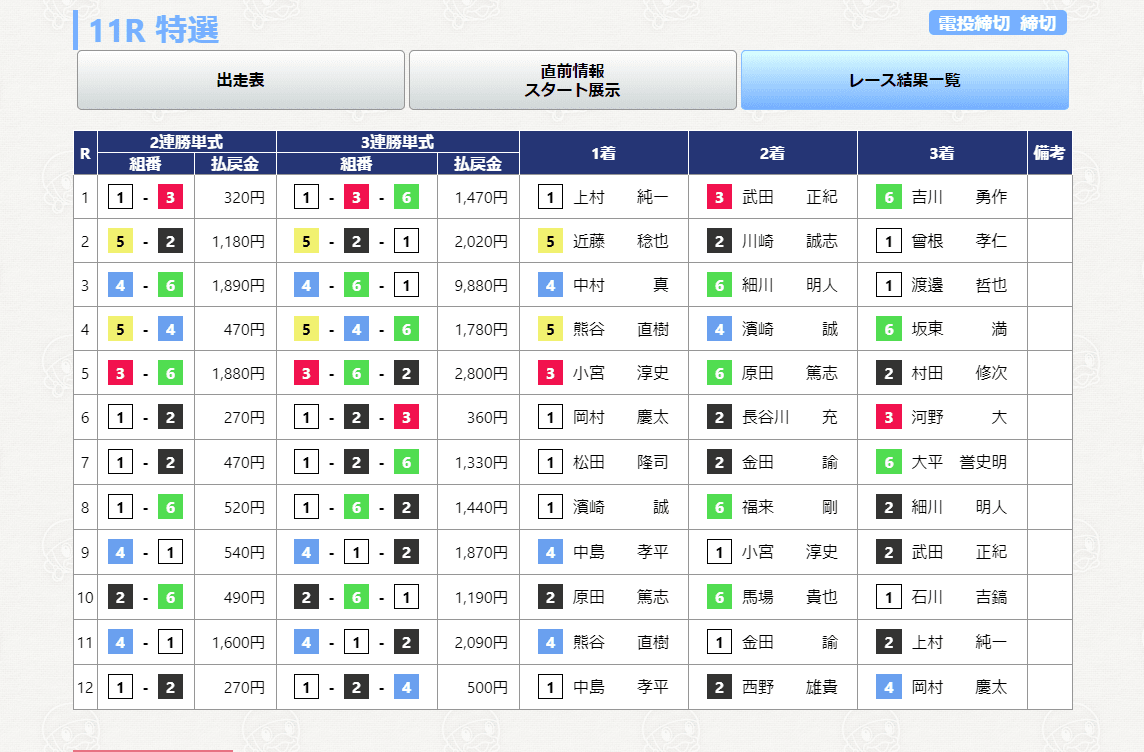This screenshot has height=752, width=1144.
Task: Select race 8 exacta payout 520円
Action: tap(244, 508)
